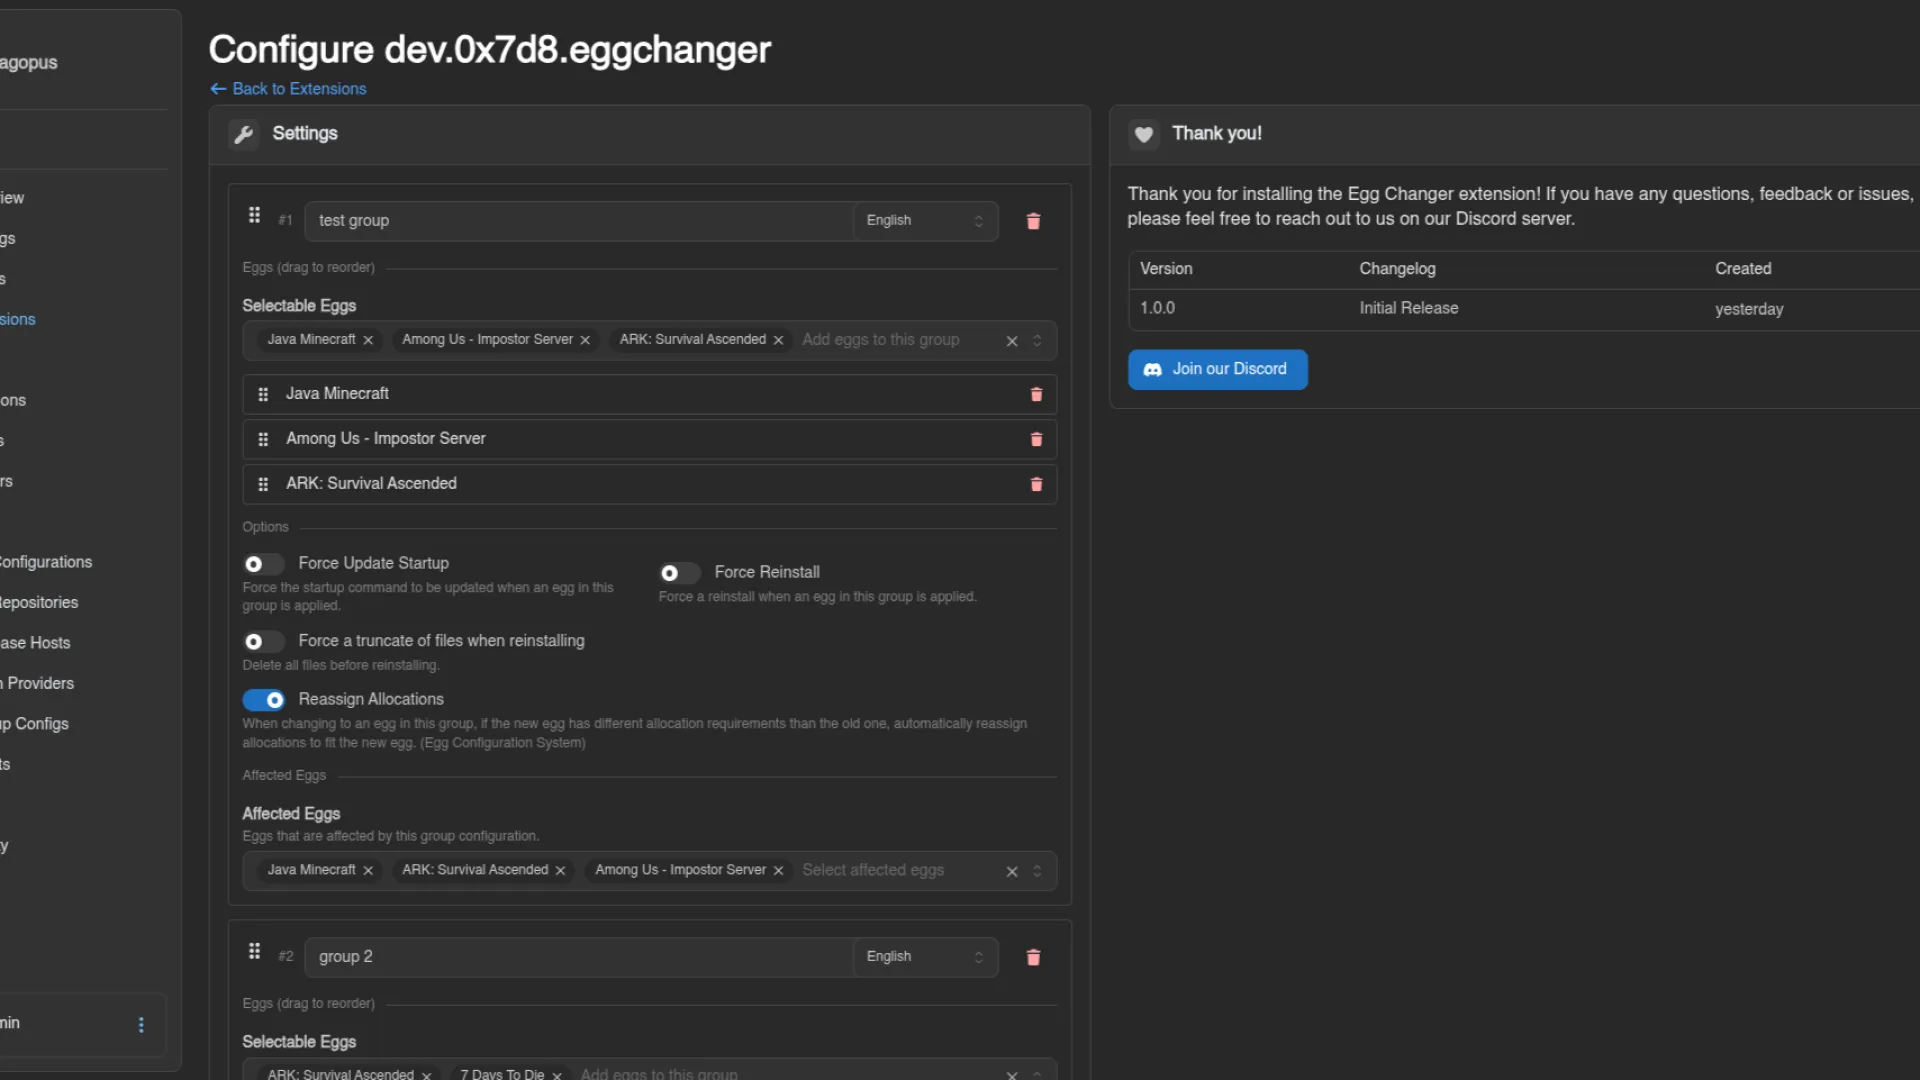Delete Java Minecraft egg row trash icon
Image resolution: width=1920 pixels, height=1080 pixels.
1036,394
